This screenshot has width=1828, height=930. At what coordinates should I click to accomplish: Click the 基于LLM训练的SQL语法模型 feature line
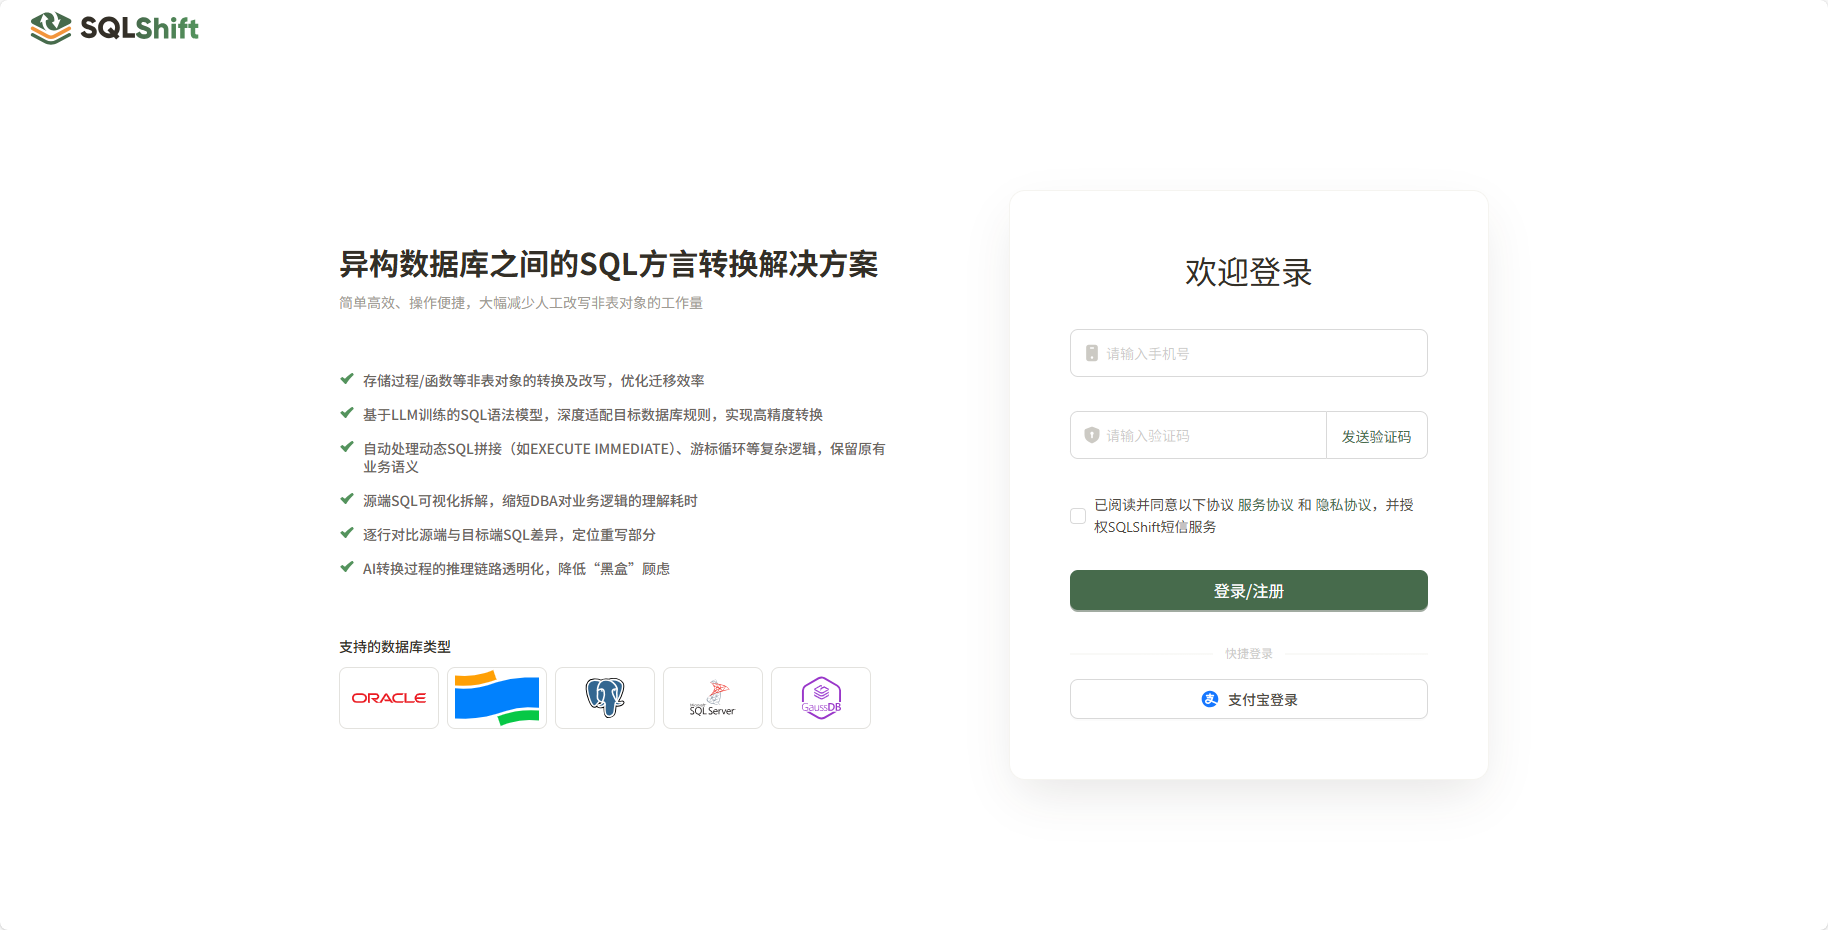[x=592, y=415]
